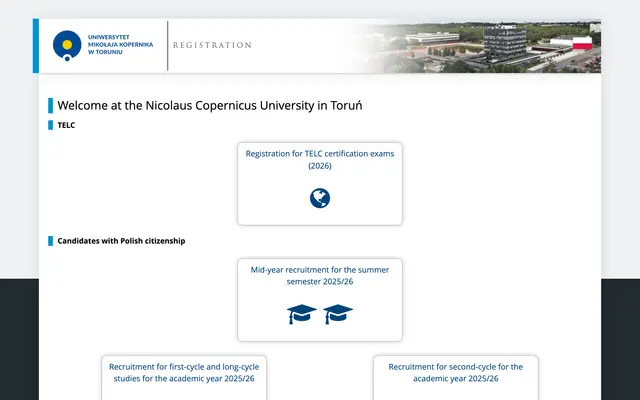Click the left graduation cap icon

pyautogui.click(x=302, y=314)
